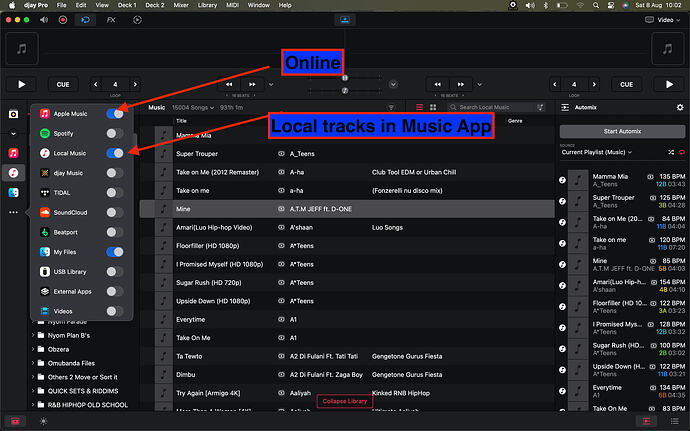Image resolution: width=690 pixels, height=431 pixels.
Task: Click the record button in the top toolbar
Action: point(63,20)
